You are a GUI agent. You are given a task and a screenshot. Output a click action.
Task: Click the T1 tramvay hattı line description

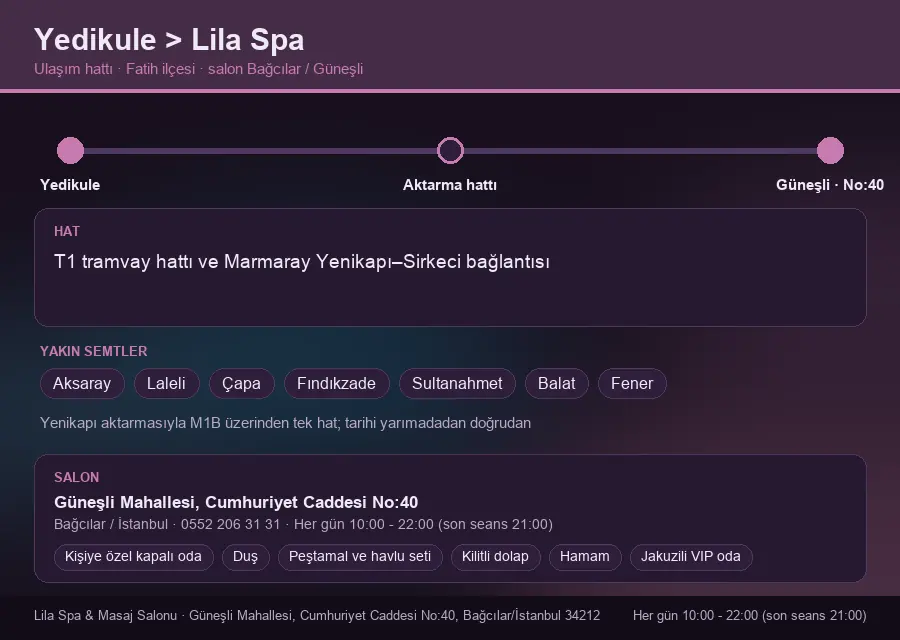point(302,262)
